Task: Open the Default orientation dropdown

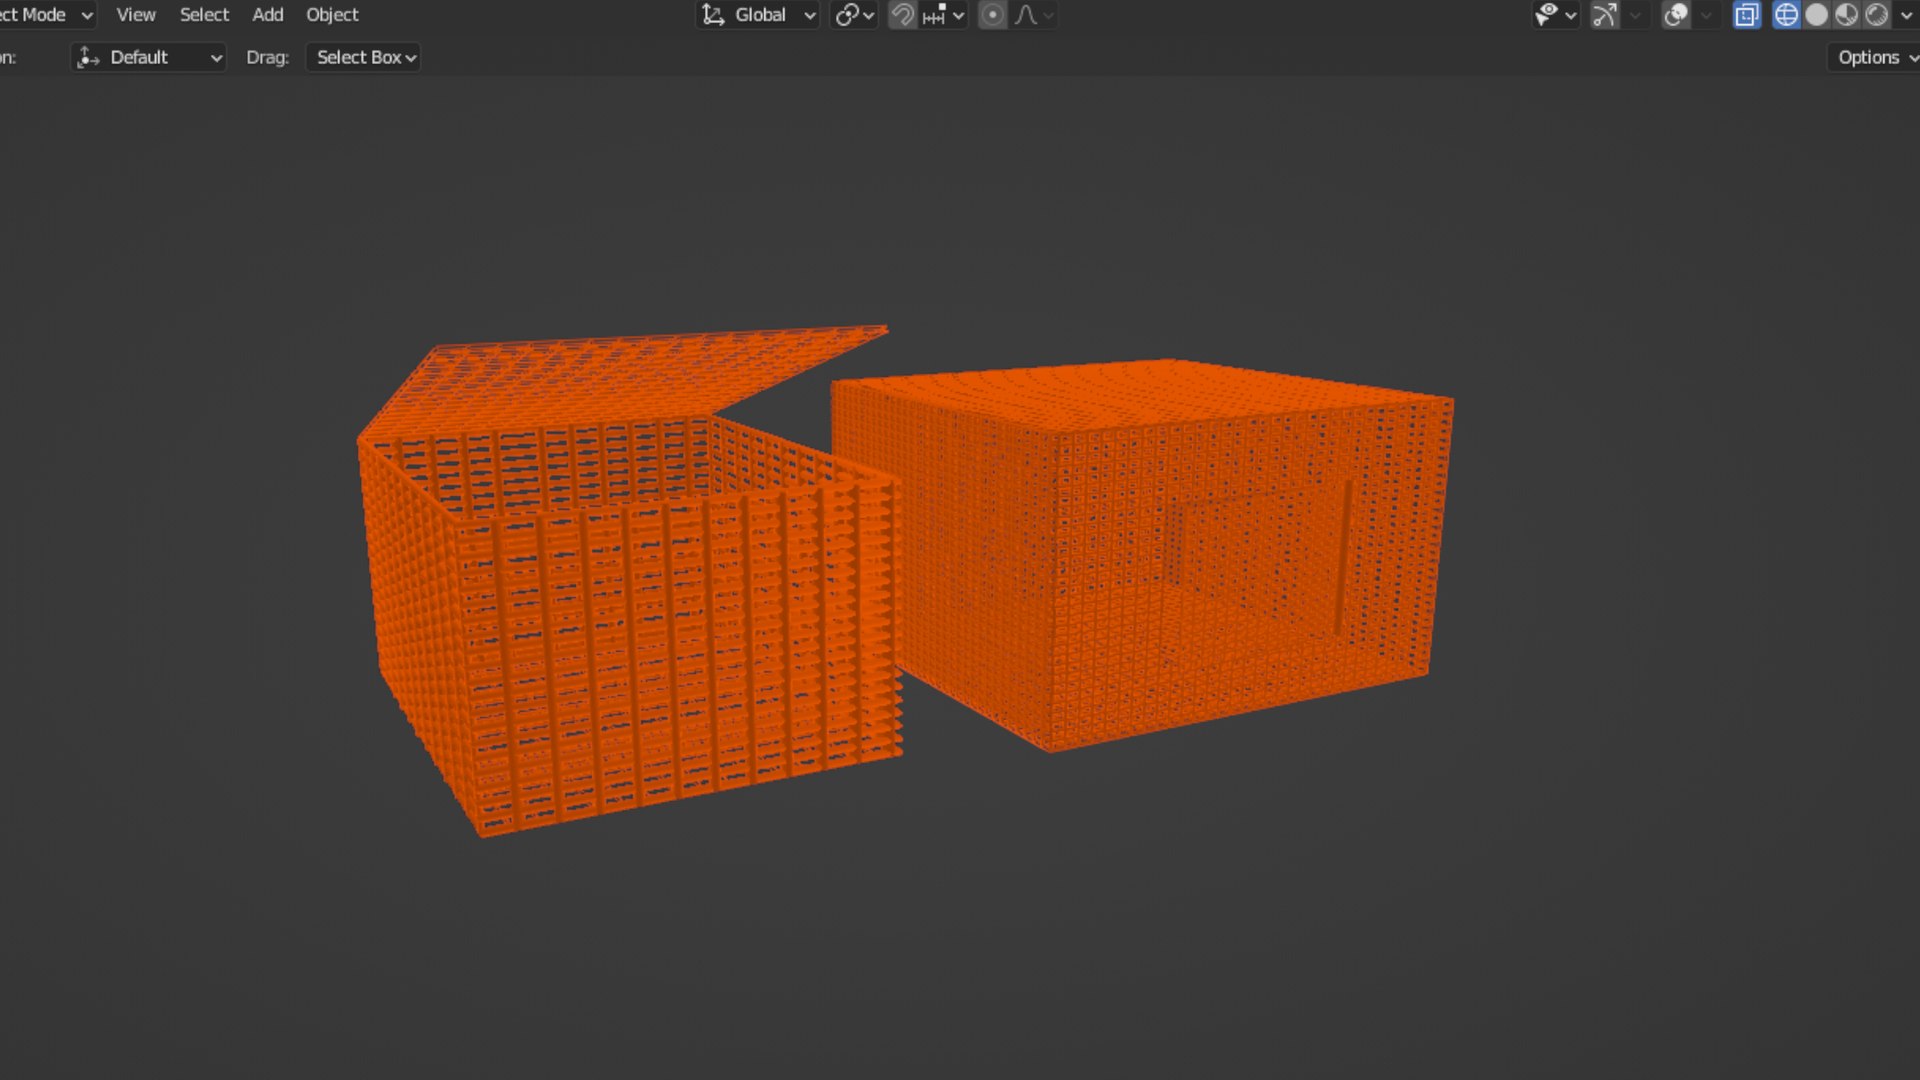Action: pos(149,57)
